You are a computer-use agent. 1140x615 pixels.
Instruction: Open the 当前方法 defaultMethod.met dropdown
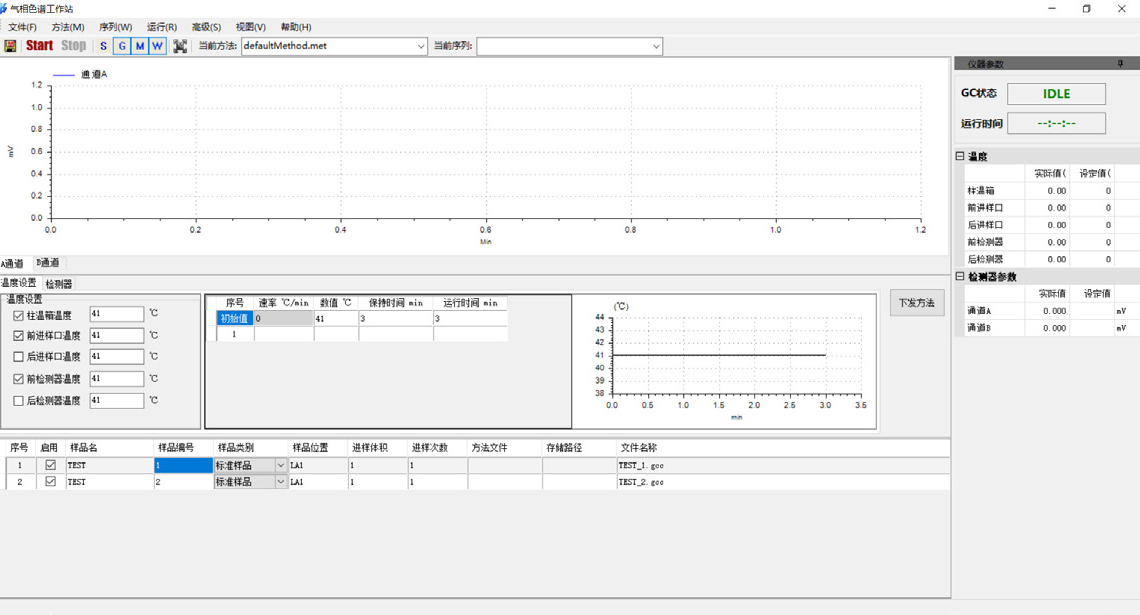coord(420,46)
